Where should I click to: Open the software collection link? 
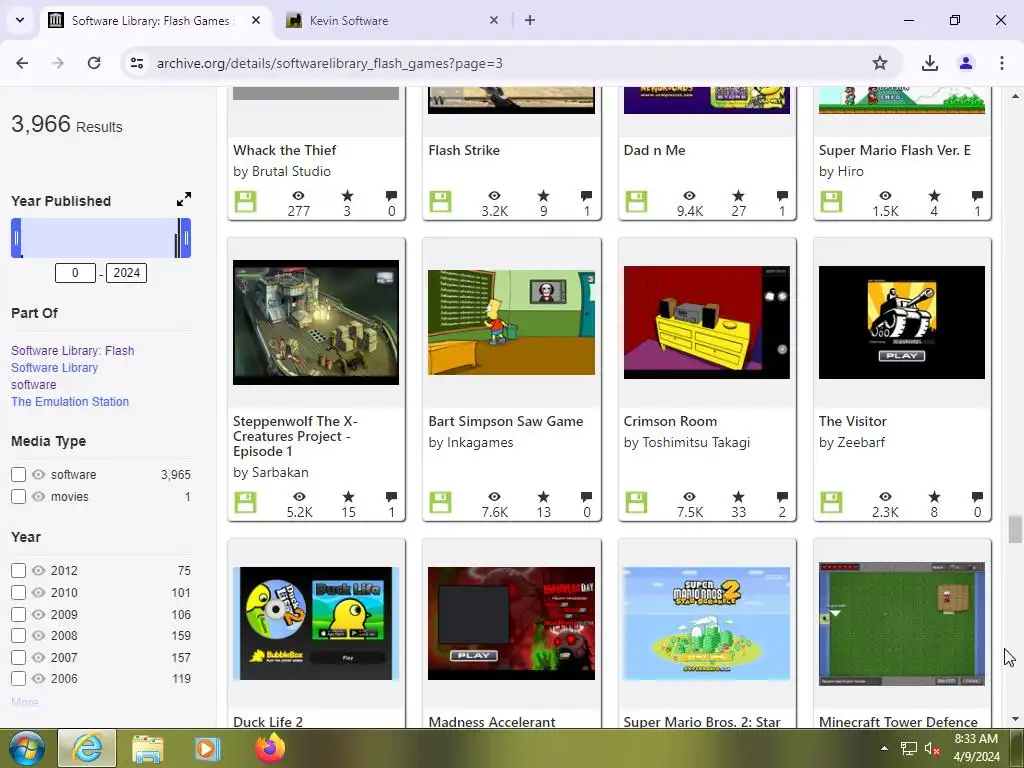pyautogui.click(x=33, y=385)
